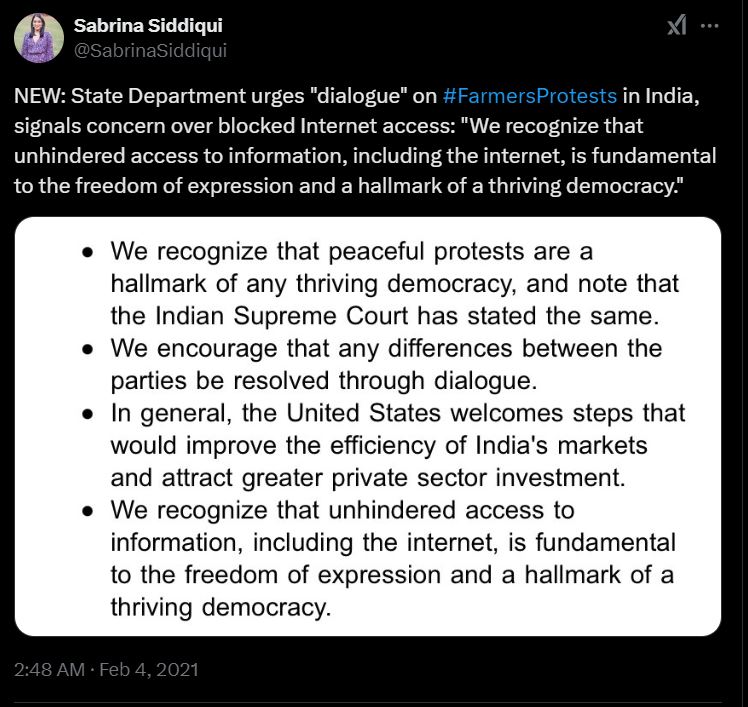Click the 2:48 AM timestamp
Viewport: 748px width, 707px height.
pos(49,670)
